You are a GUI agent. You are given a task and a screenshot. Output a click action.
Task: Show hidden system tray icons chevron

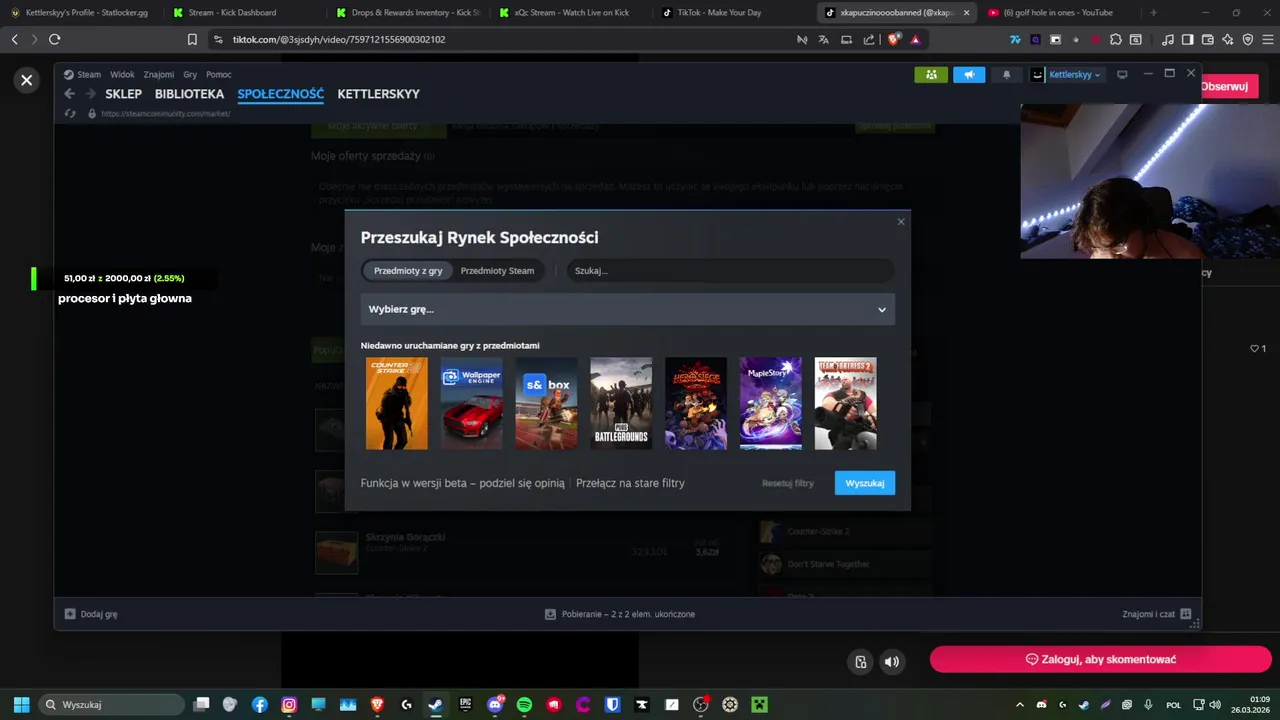click(1020, 704)
